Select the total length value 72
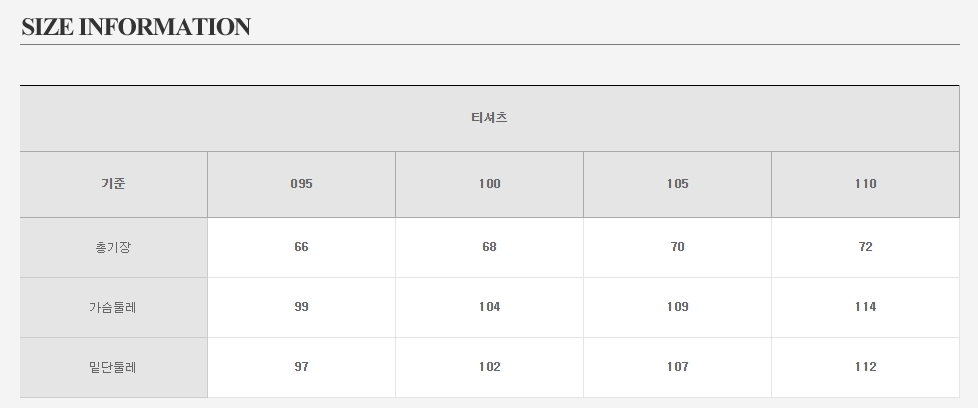978x408 pixels. point(865,247)
